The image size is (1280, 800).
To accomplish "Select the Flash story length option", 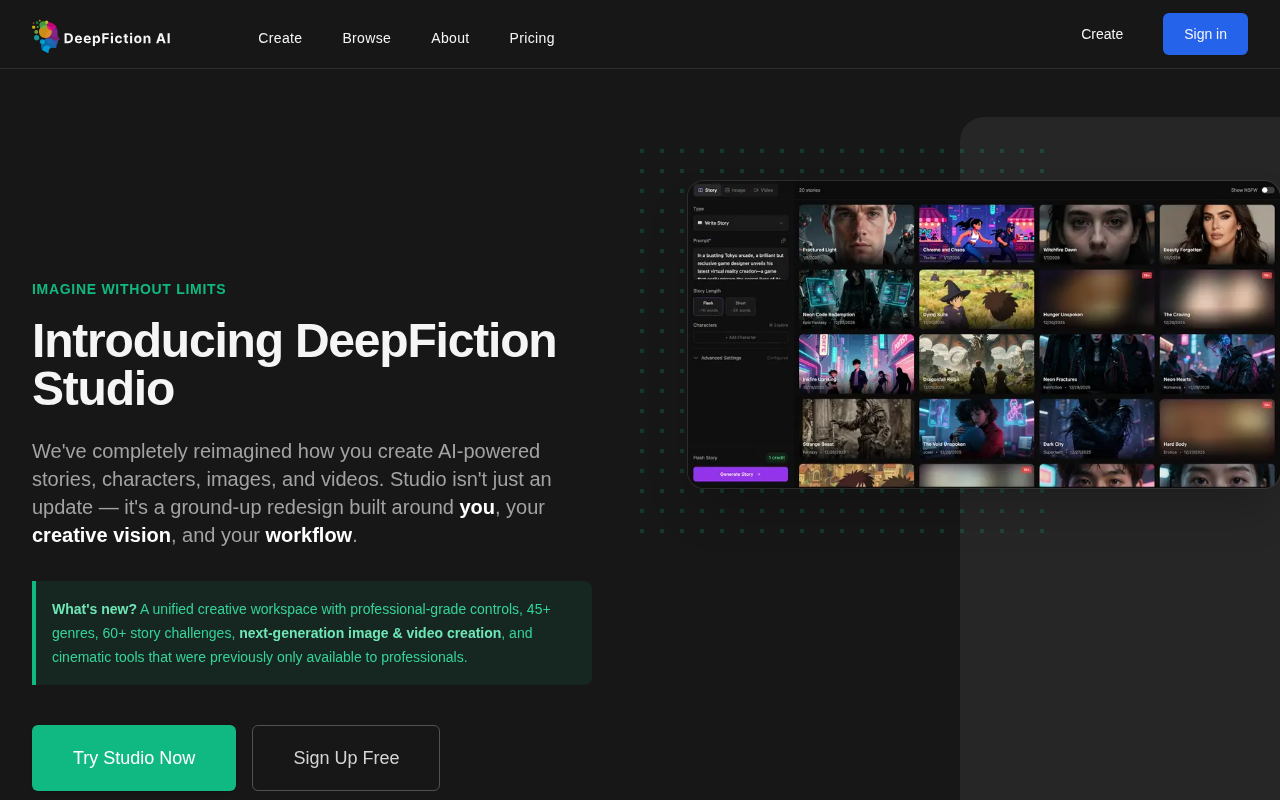I will [708, 307].
